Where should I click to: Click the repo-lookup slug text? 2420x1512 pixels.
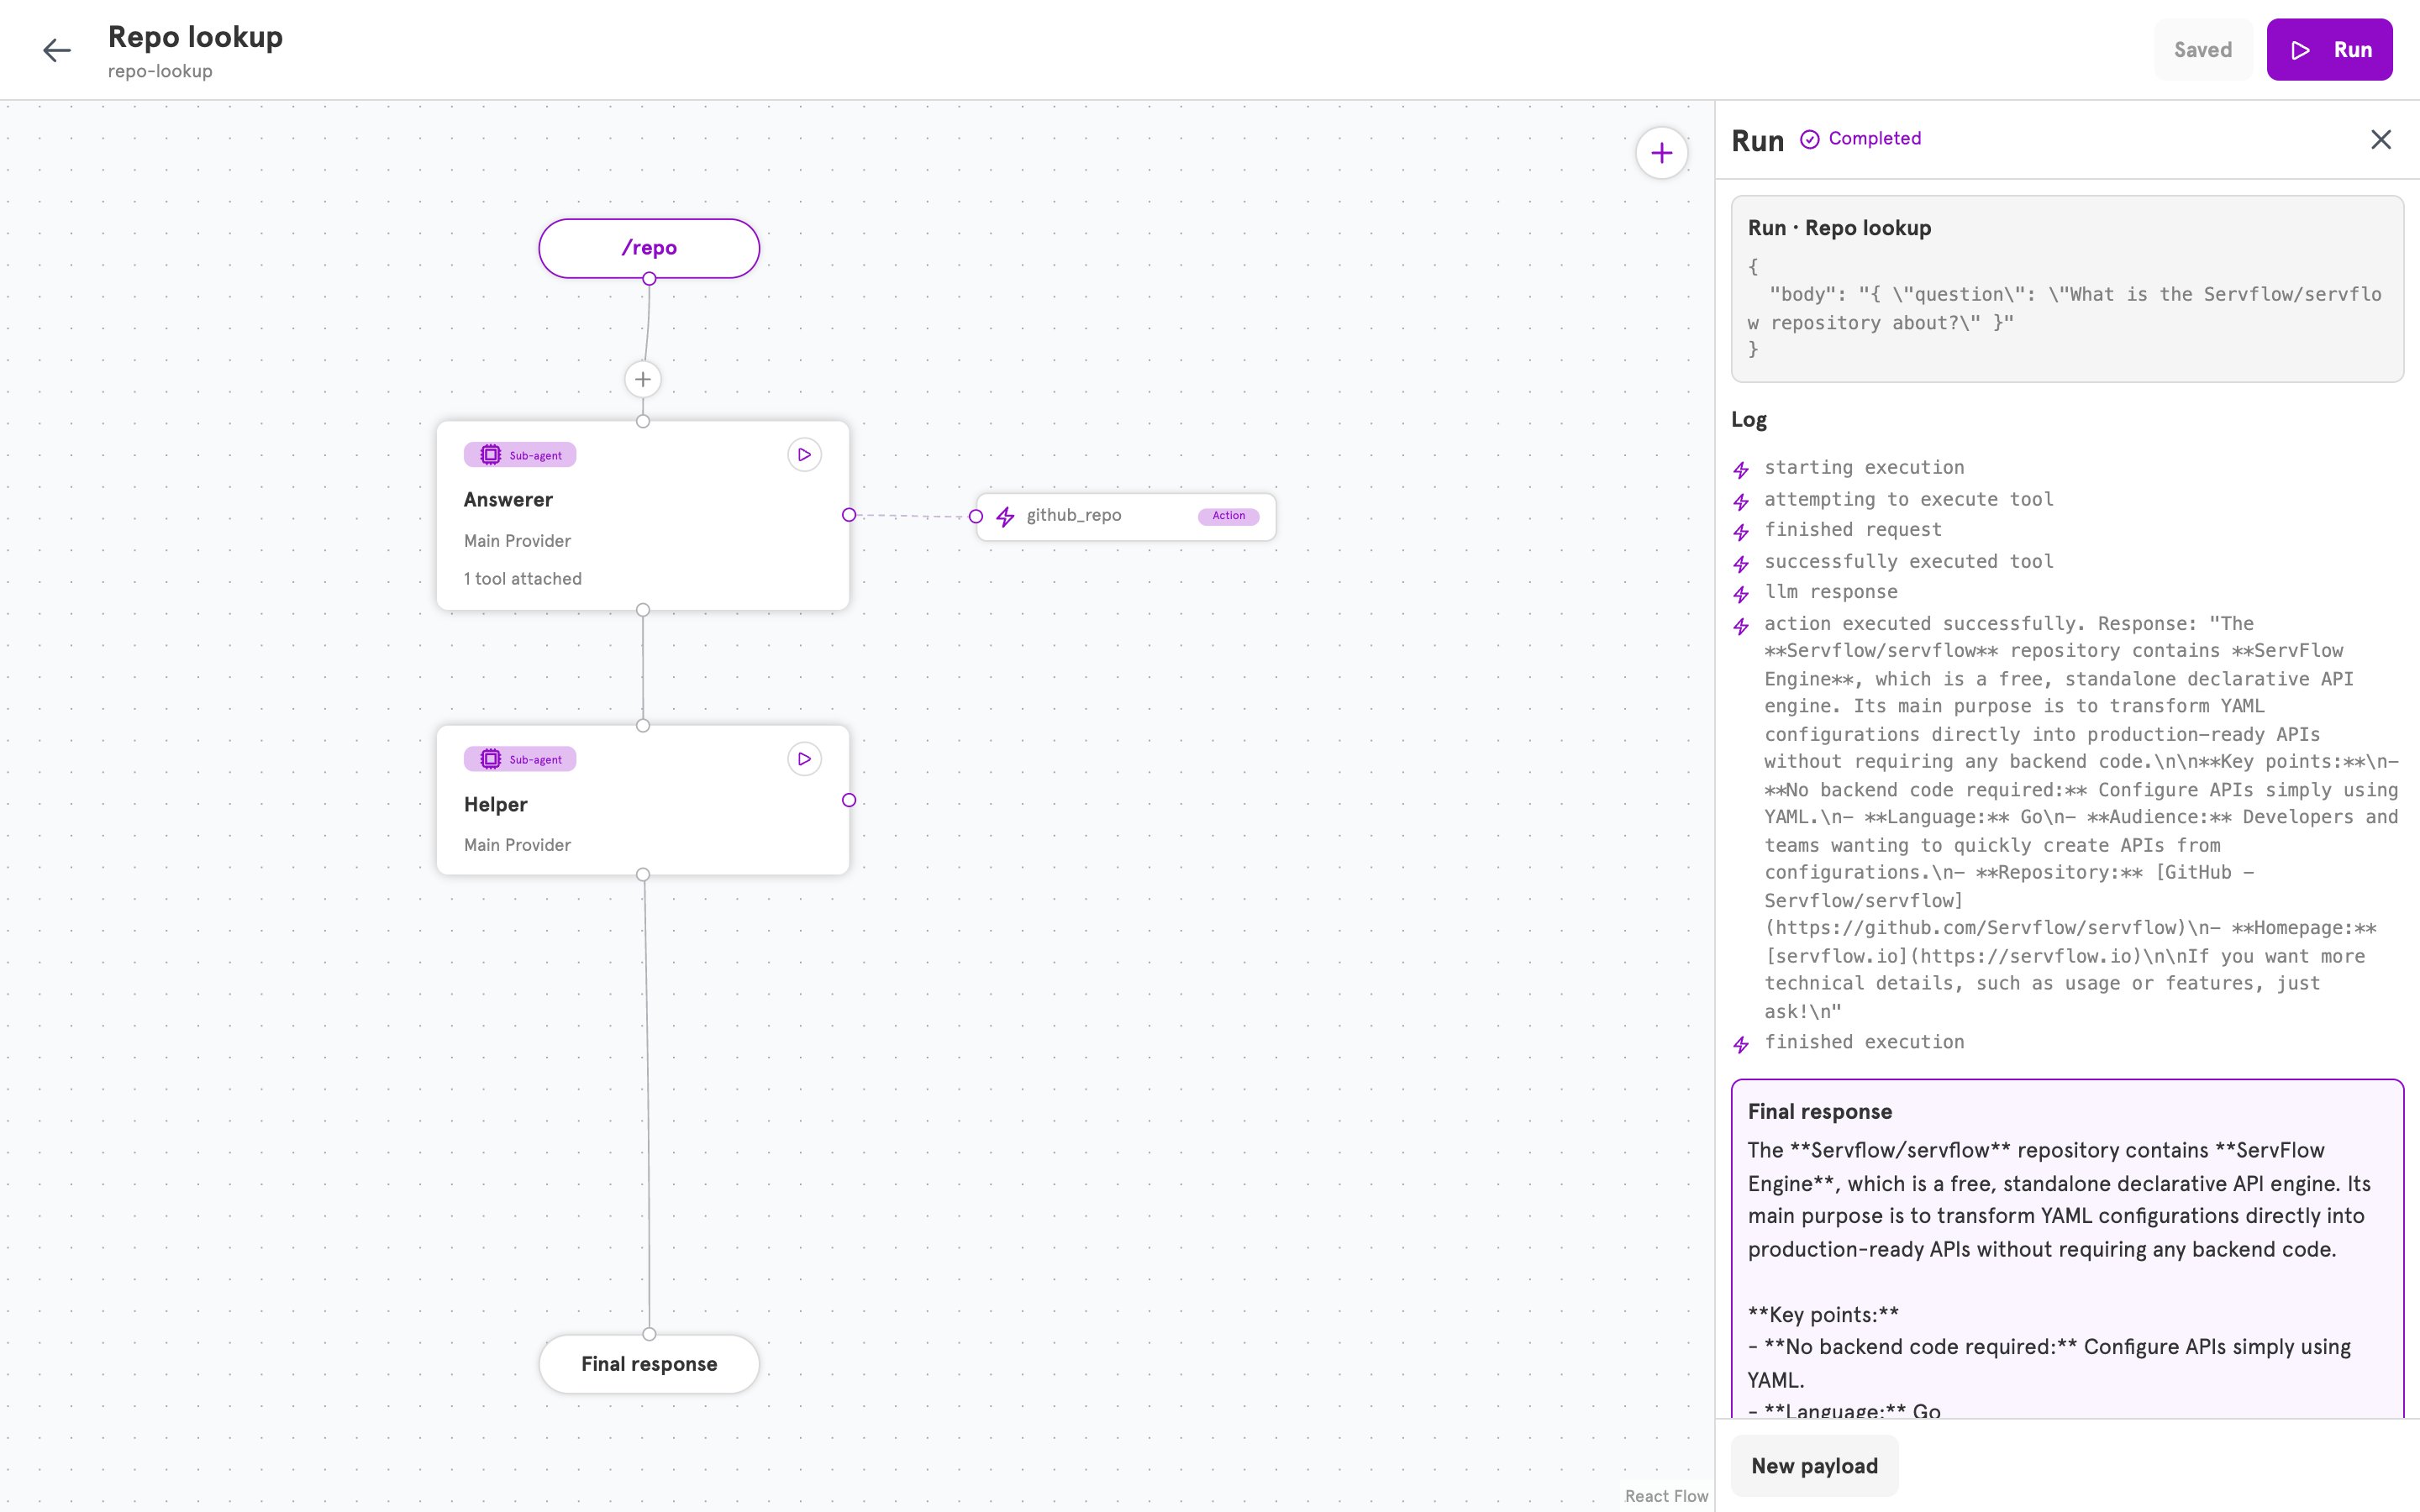pos(160,72)
